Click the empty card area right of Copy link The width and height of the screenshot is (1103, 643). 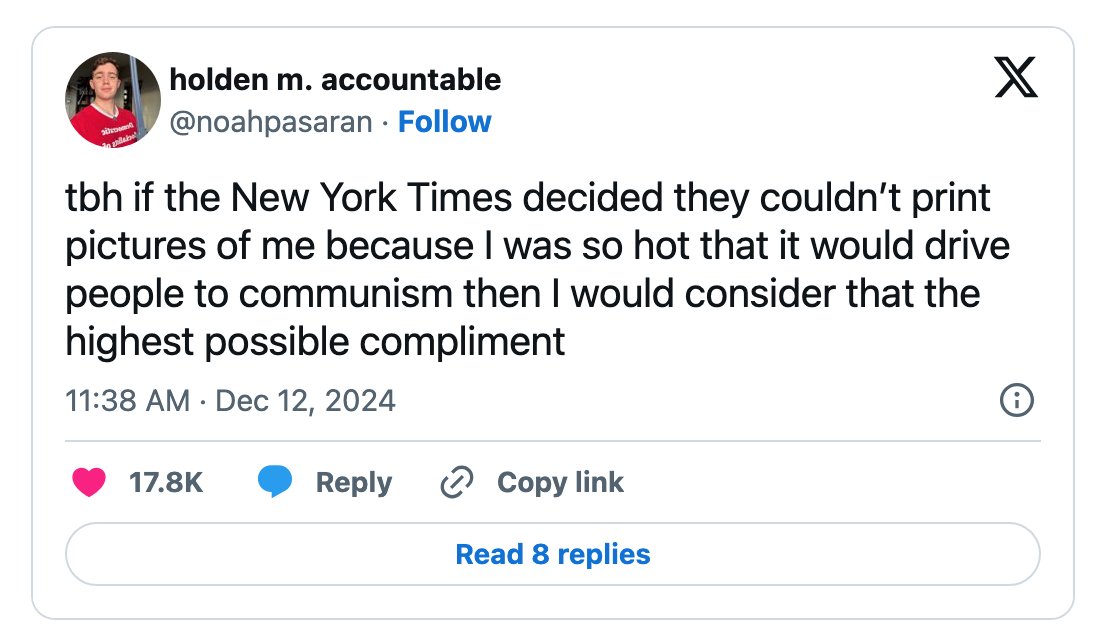[832, 483]
